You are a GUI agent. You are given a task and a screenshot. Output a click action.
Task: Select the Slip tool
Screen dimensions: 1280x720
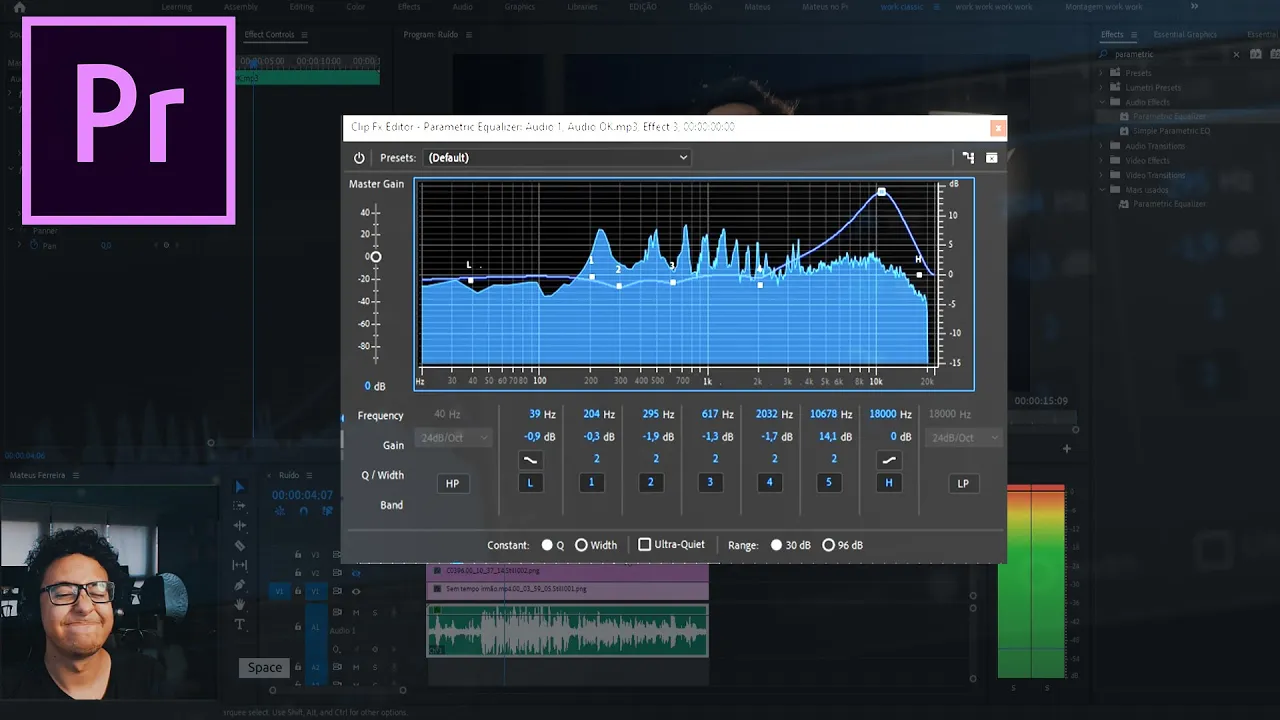(x=239, y=565)
